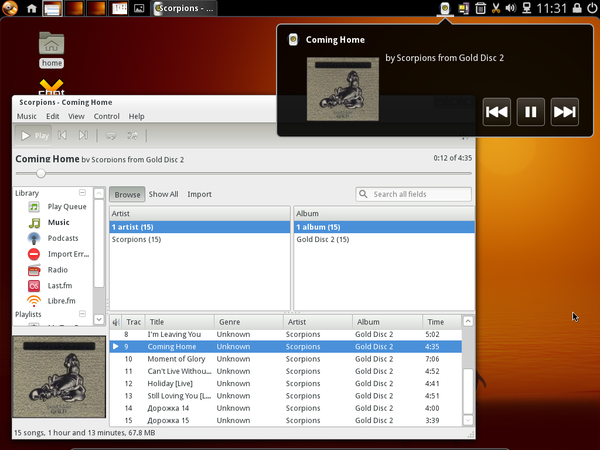Toggle repeat mode in the toolbar
The image size is (600, 450).
(111, 135)
